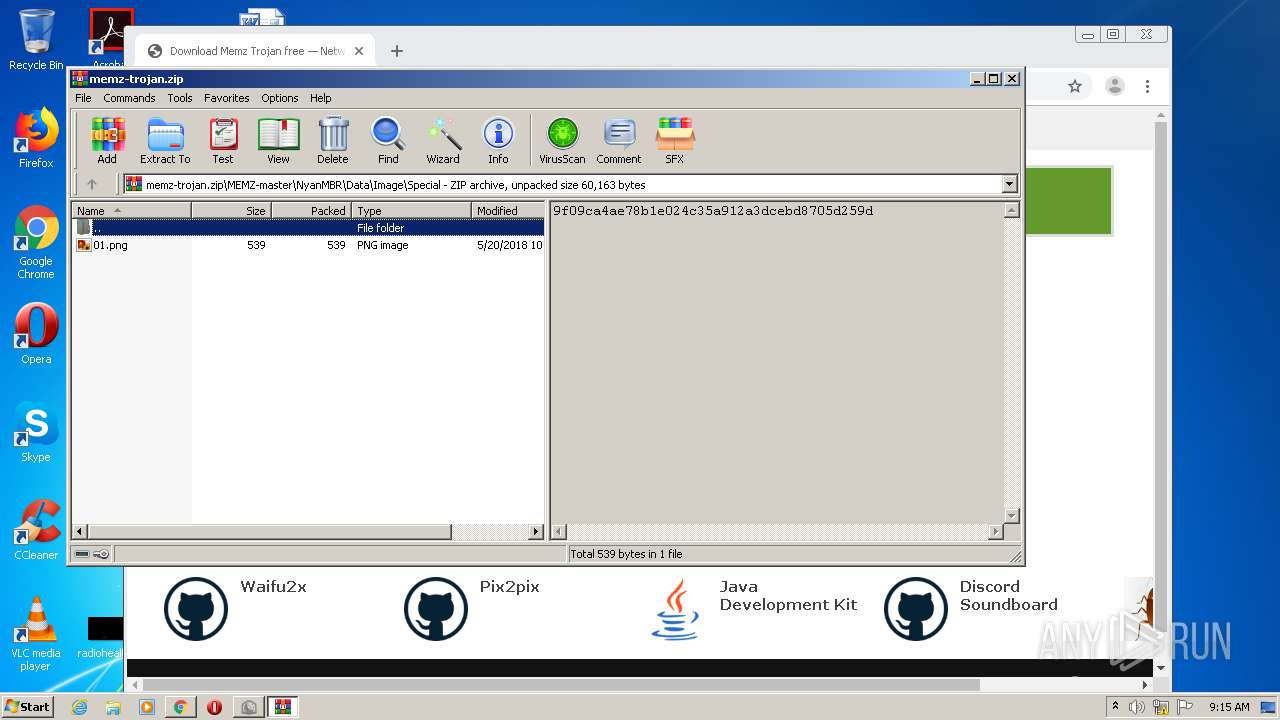This screenshot has height=720, width=1280.
Task: Open the Help menu
Action: (320, 98)
